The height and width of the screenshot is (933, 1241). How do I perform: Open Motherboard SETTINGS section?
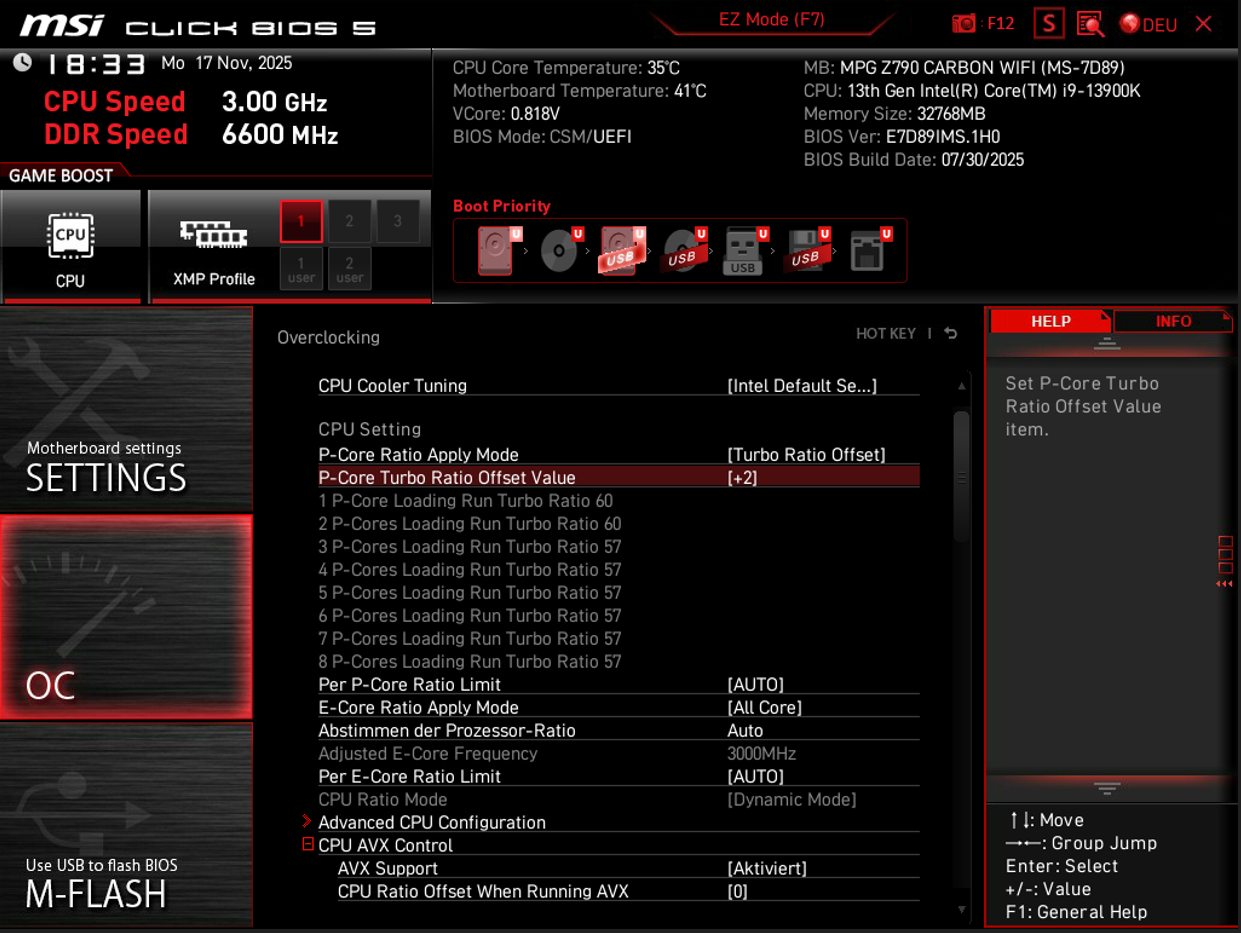click(126, 410)
